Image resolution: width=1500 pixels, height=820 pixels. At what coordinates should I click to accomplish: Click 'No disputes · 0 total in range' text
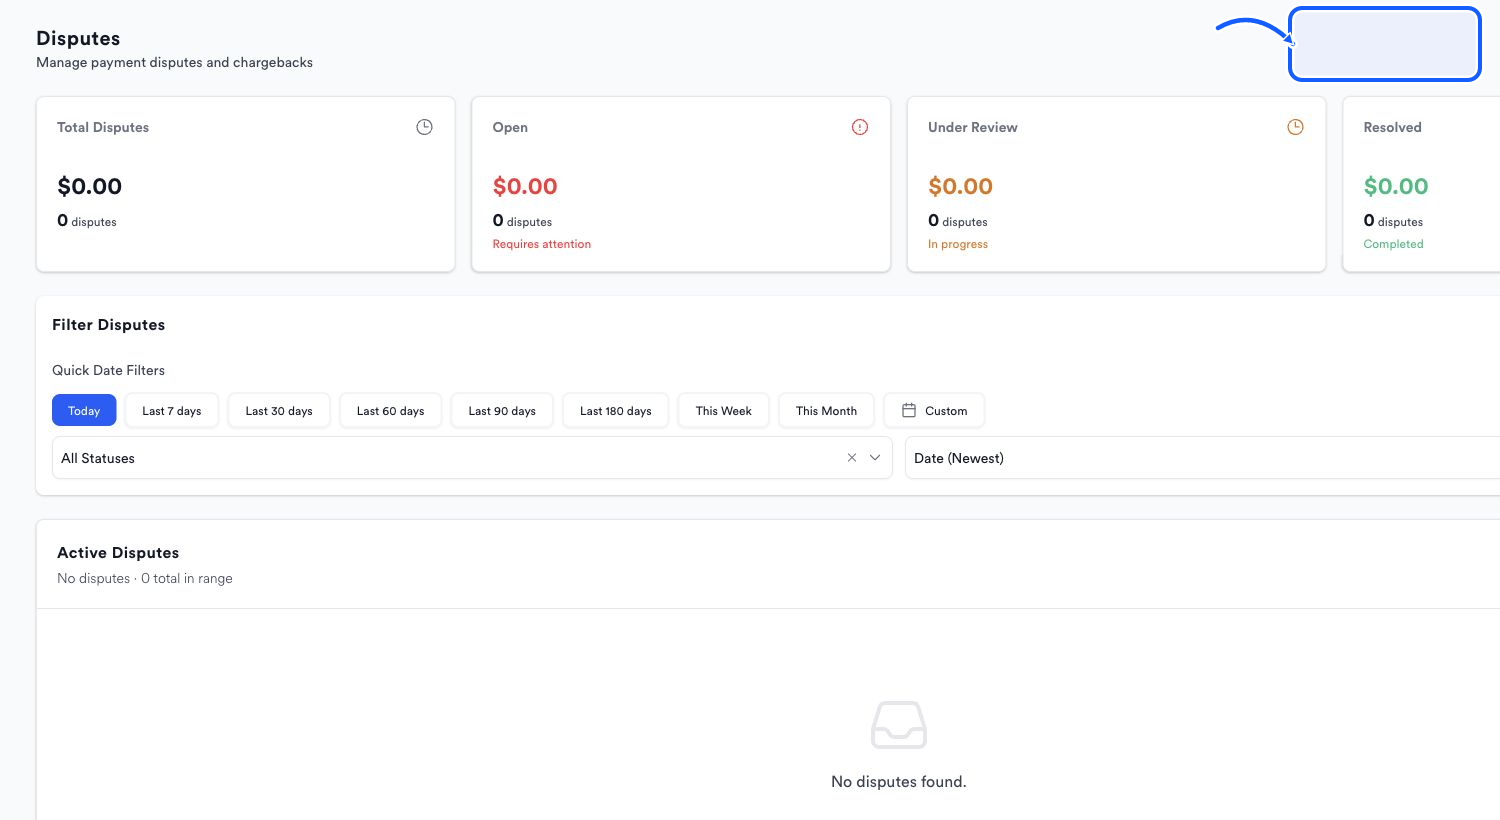[144, 578]
